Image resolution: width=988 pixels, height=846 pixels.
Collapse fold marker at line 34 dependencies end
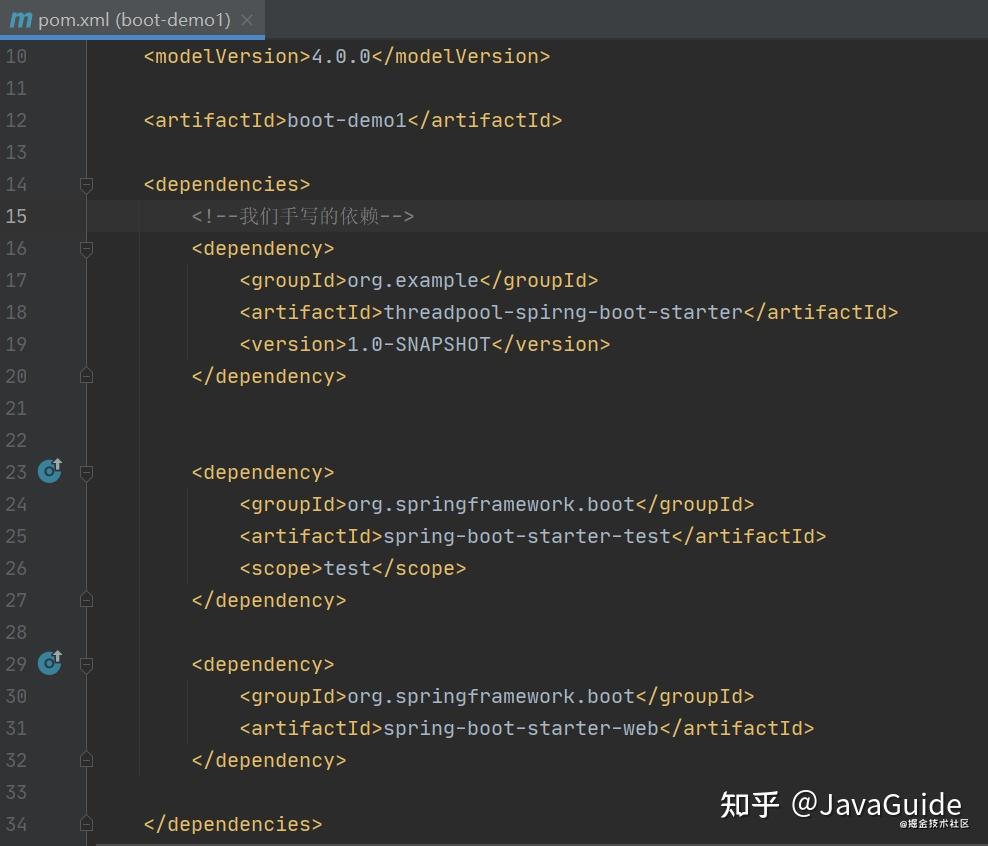(x=87, y=824)
